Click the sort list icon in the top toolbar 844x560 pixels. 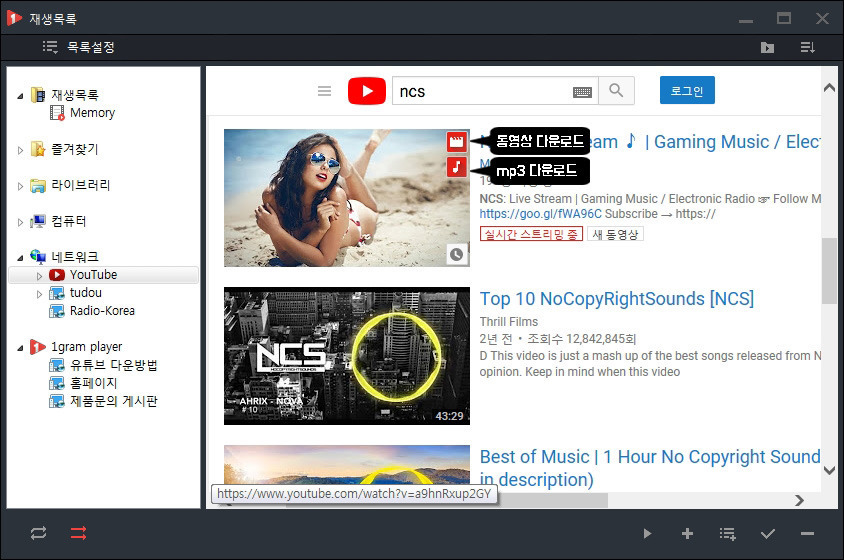807,47
